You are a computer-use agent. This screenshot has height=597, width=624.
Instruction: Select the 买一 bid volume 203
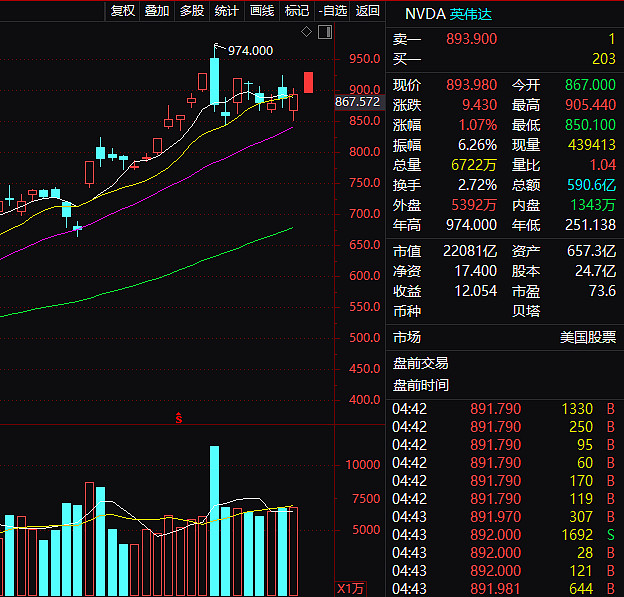tap(604, 59)
